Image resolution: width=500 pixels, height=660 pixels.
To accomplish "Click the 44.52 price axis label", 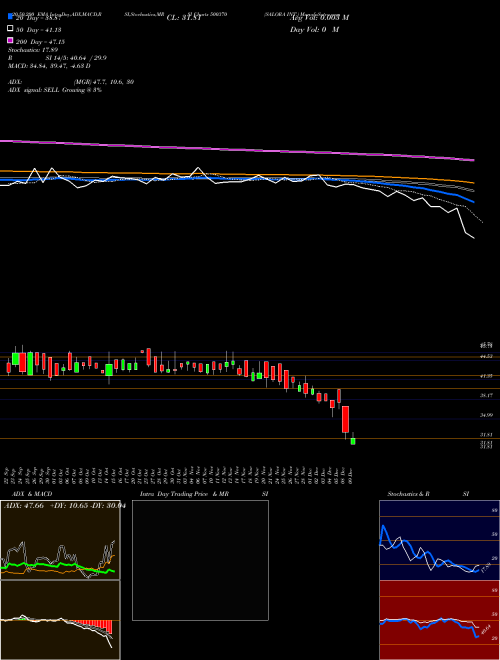I will (x=487, y=356).
